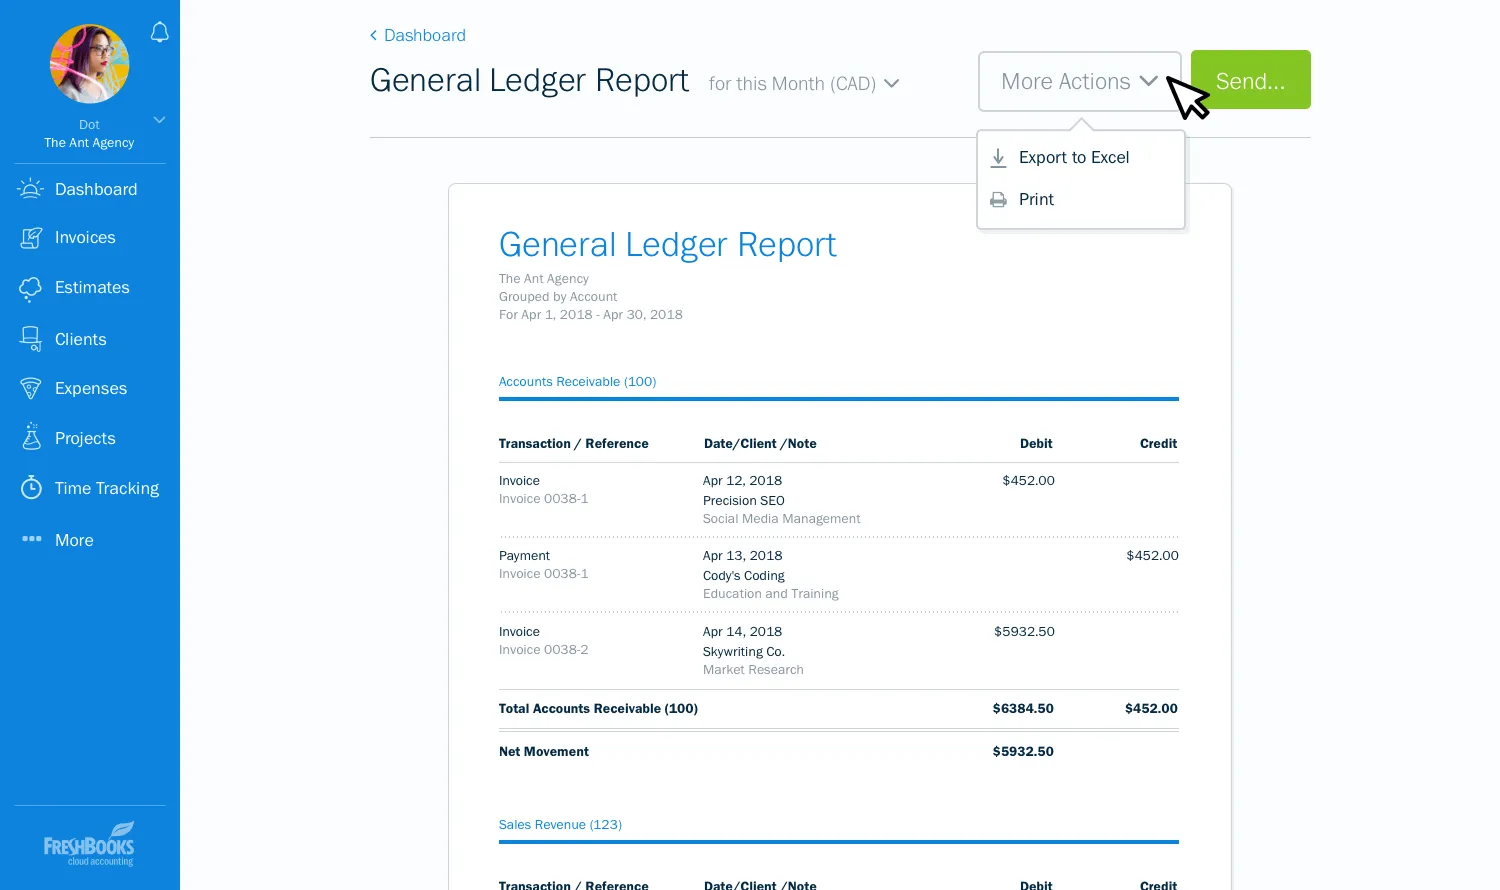Viewport: 1500px width, 890px height.
Task: Select Export to Excel option
Action: point(1073,158)
